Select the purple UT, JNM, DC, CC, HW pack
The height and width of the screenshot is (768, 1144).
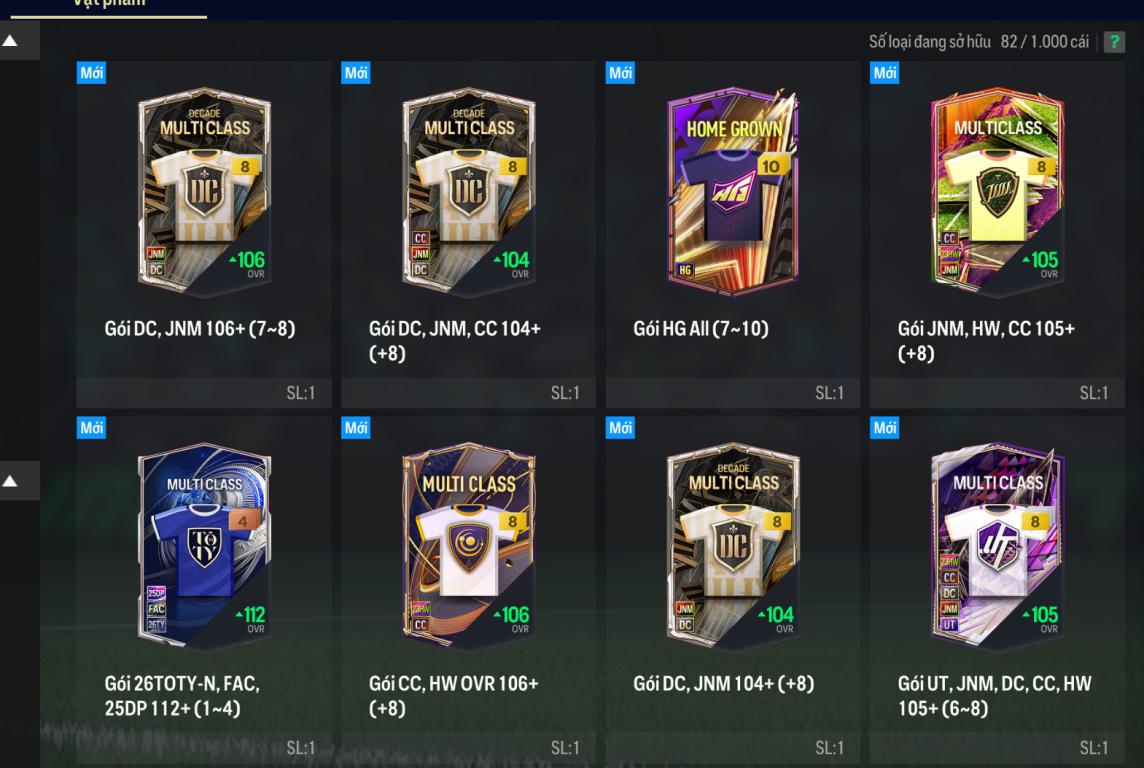997,589
